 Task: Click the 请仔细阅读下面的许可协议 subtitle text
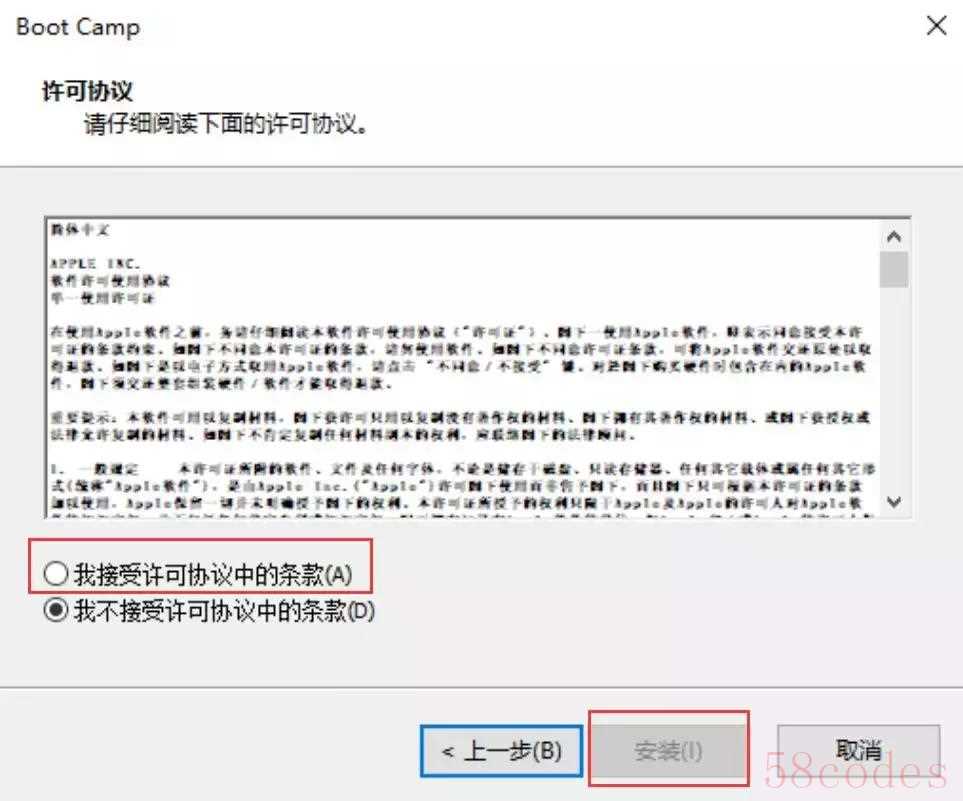click(226, 125)
